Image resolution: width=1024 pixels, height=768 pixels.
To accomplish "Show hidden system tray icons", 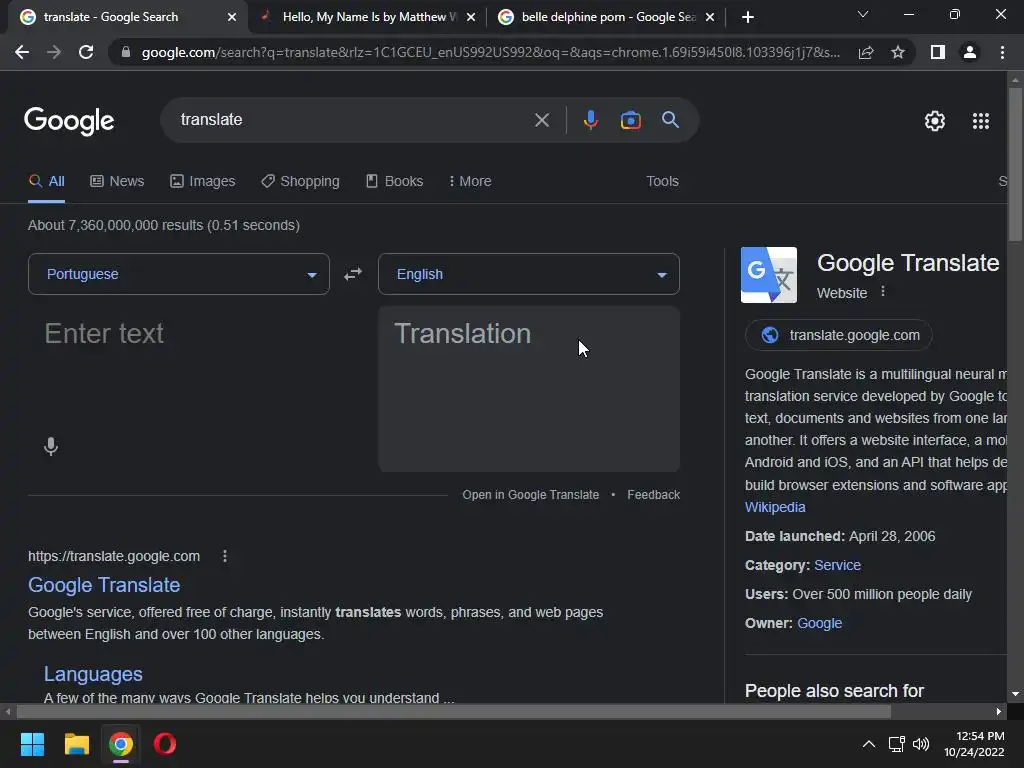I will [x=869, y=744].
